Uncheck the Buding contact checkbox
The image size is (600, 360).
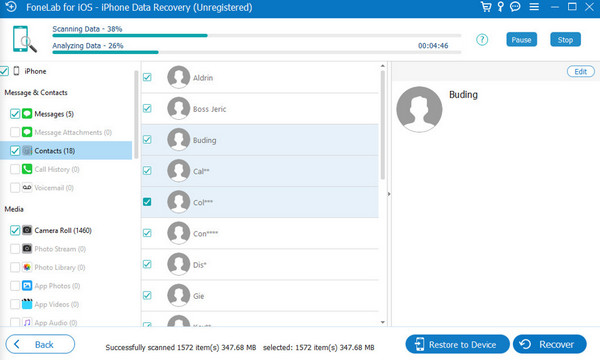[147, 140]
